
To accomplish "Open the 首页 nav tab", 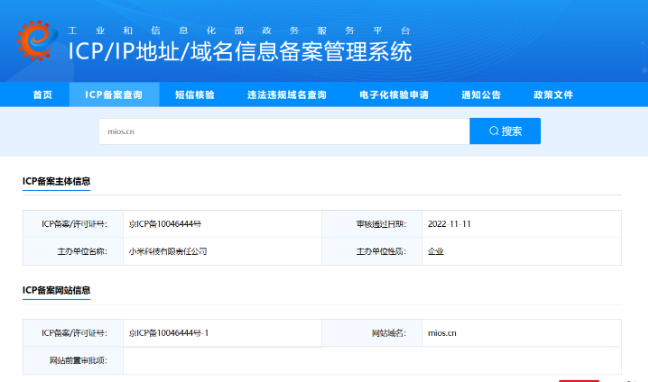I will tap(43, 95).
